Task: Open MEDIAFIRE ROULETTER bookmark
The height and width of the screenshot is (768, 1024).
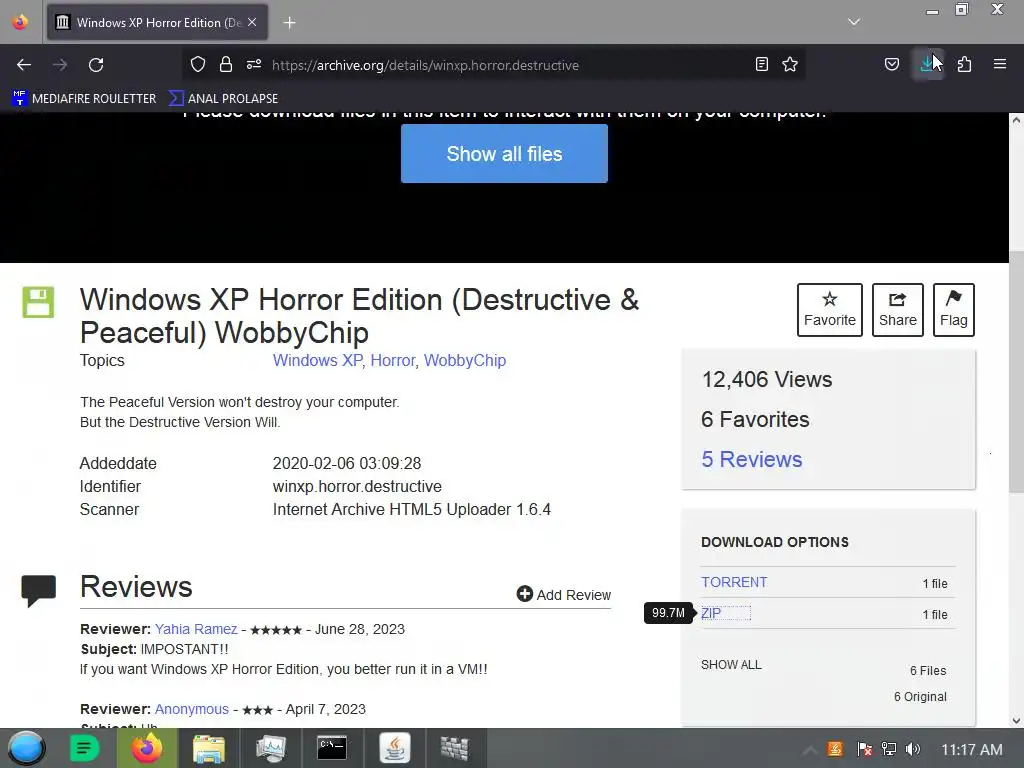Action: pyautogui.click(x=84, y=99)
